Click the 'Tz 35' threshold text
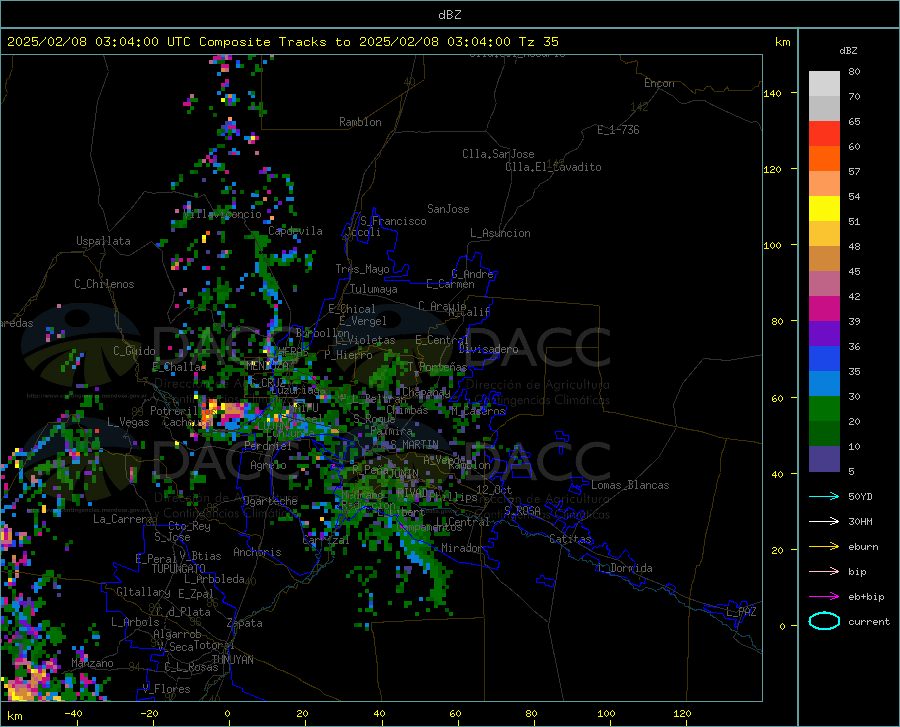Viewport: 900px width, 727px height. [x=538, y=42]
